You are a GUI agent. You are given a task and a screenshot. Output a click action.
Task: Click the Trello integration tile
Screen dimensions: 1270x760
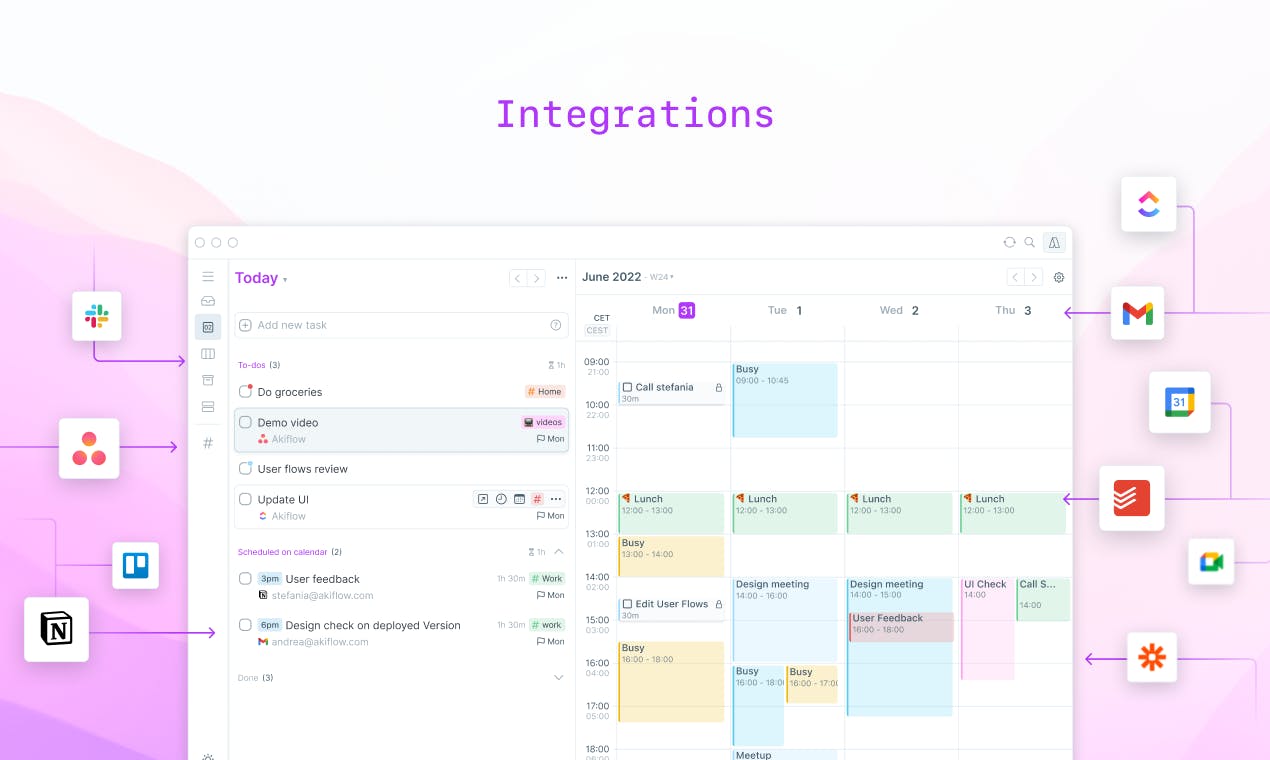point(135,565)
